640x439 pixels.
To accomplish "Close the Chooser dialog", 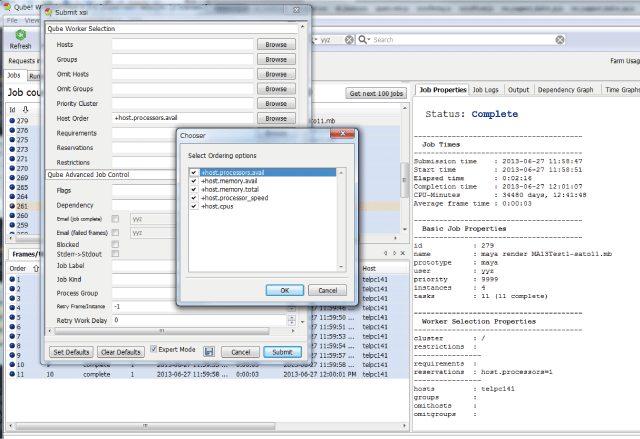I will 342,133.
